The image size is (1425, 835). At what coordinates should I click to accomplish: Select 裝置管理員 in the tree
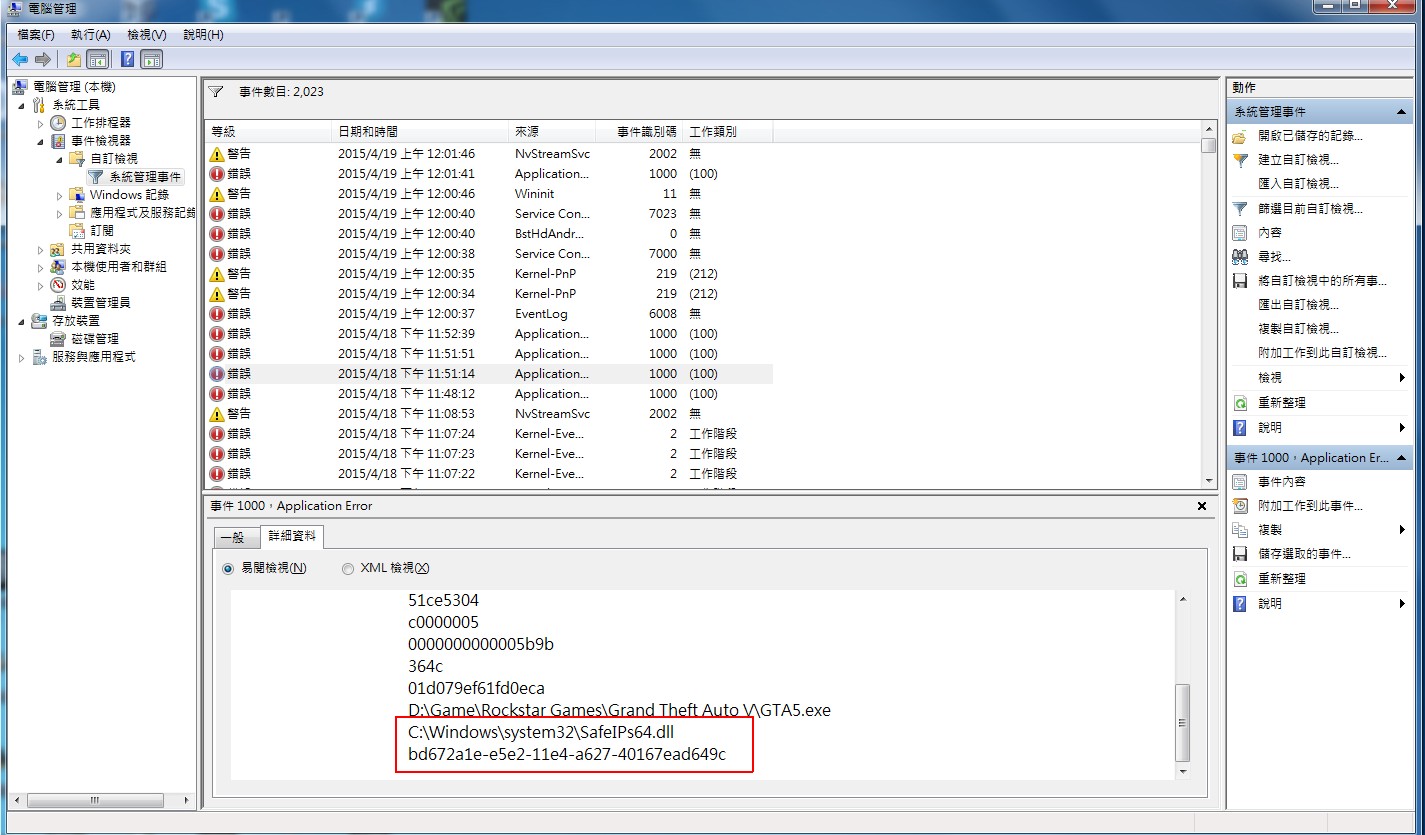(x=100, y=303)
